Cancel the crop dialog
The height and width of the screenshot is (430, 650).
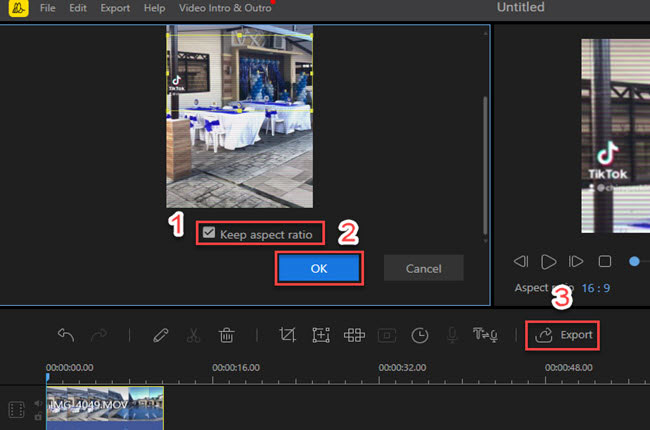coord(423,268)
